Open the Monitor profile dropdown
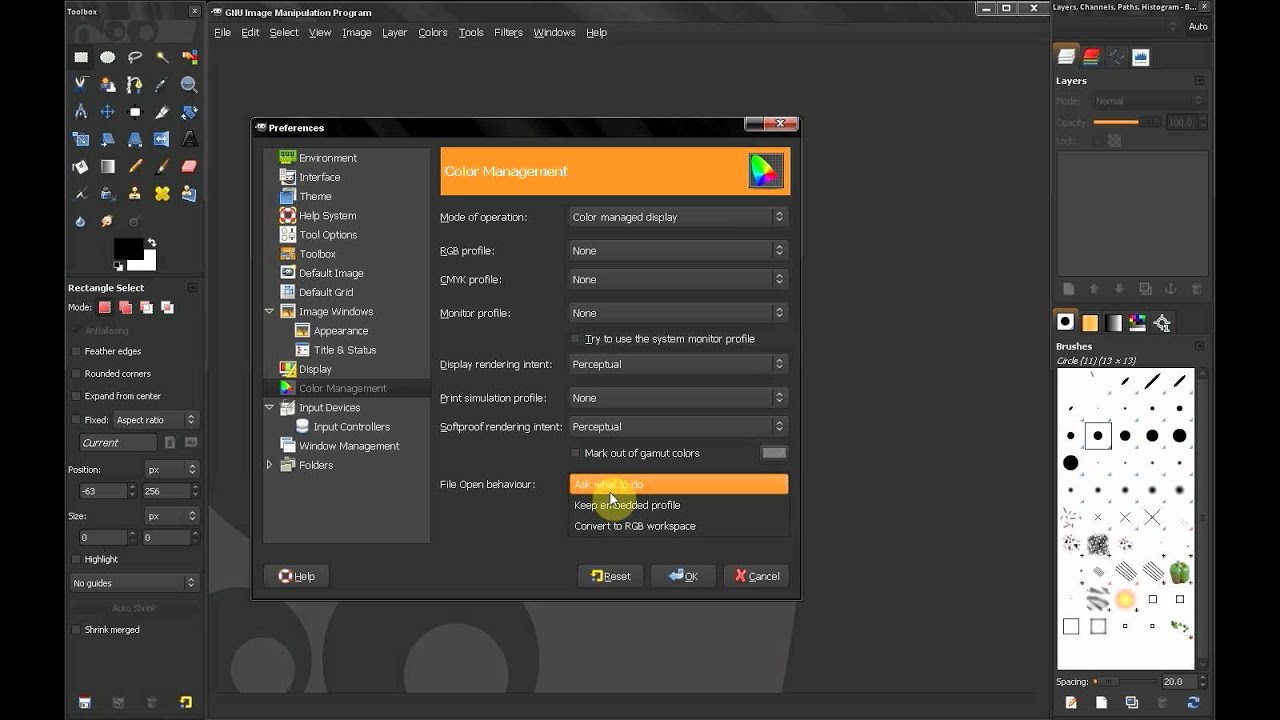The image size is (1280, 720). 678,313
